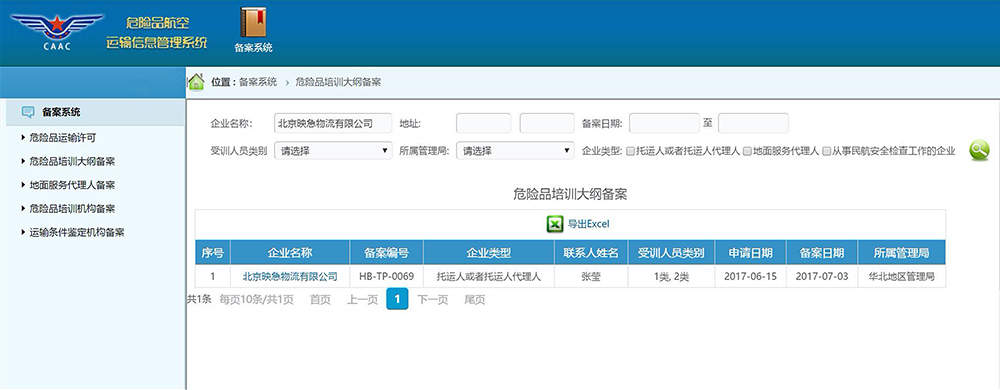The height and width of the screenshot is (390, 1000).
Task: Click the HB-TP-0069 cell
Action: [x=386, y=277]
